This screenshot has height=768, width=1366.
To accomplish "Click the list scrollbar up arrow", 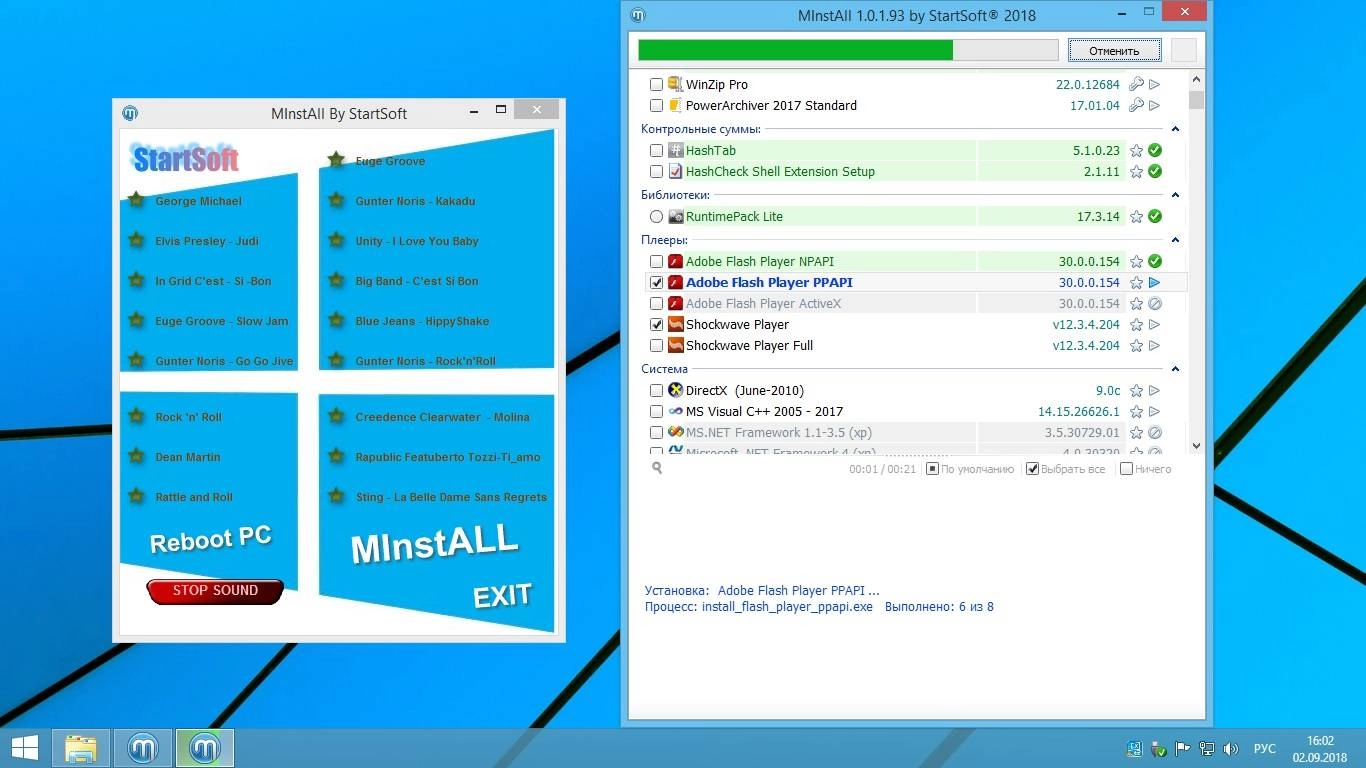I will tap(1196, 79).
